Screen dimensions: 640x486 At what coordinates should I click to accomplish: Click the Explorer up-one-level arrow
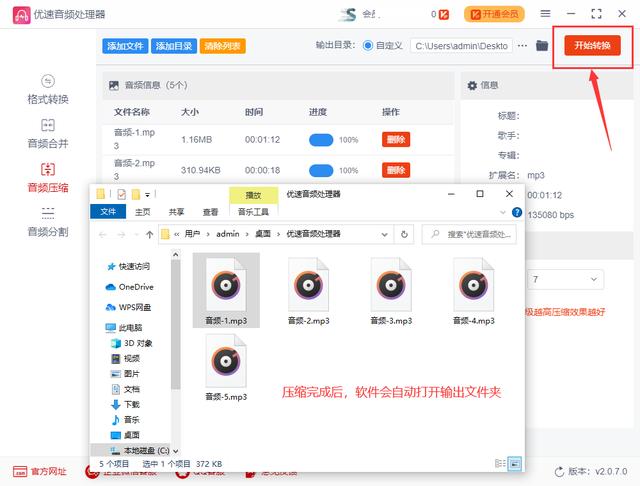tap(149, 234)
